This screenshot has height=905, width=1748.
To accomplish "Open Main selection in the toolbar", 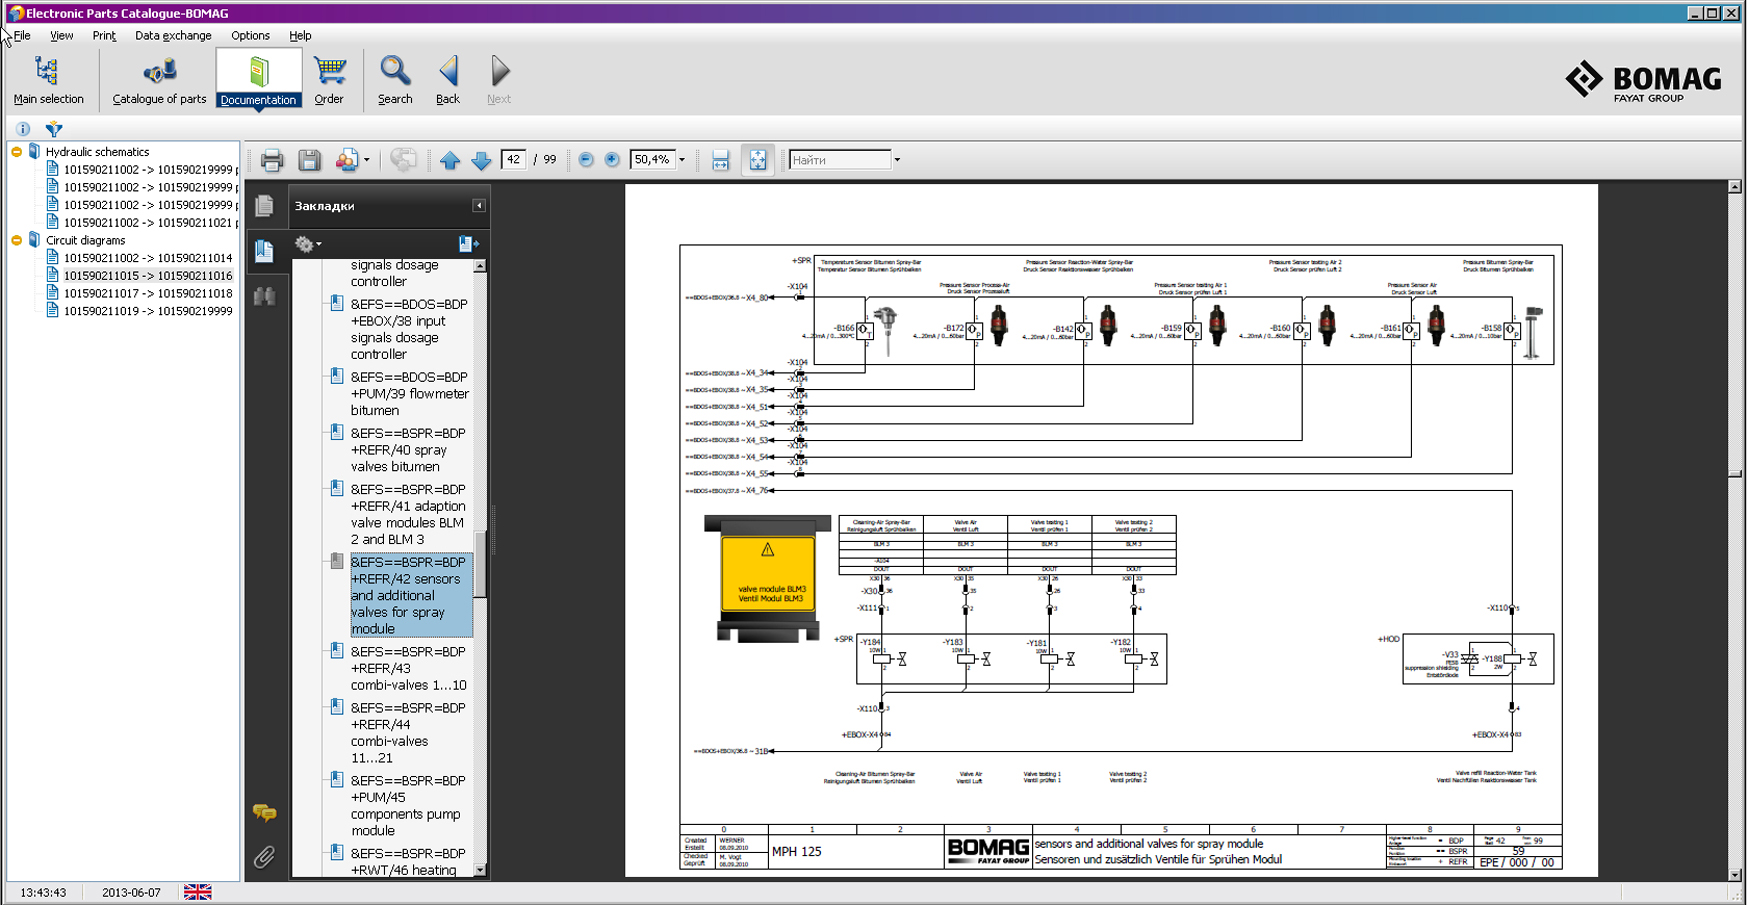I will click(48, 80).
